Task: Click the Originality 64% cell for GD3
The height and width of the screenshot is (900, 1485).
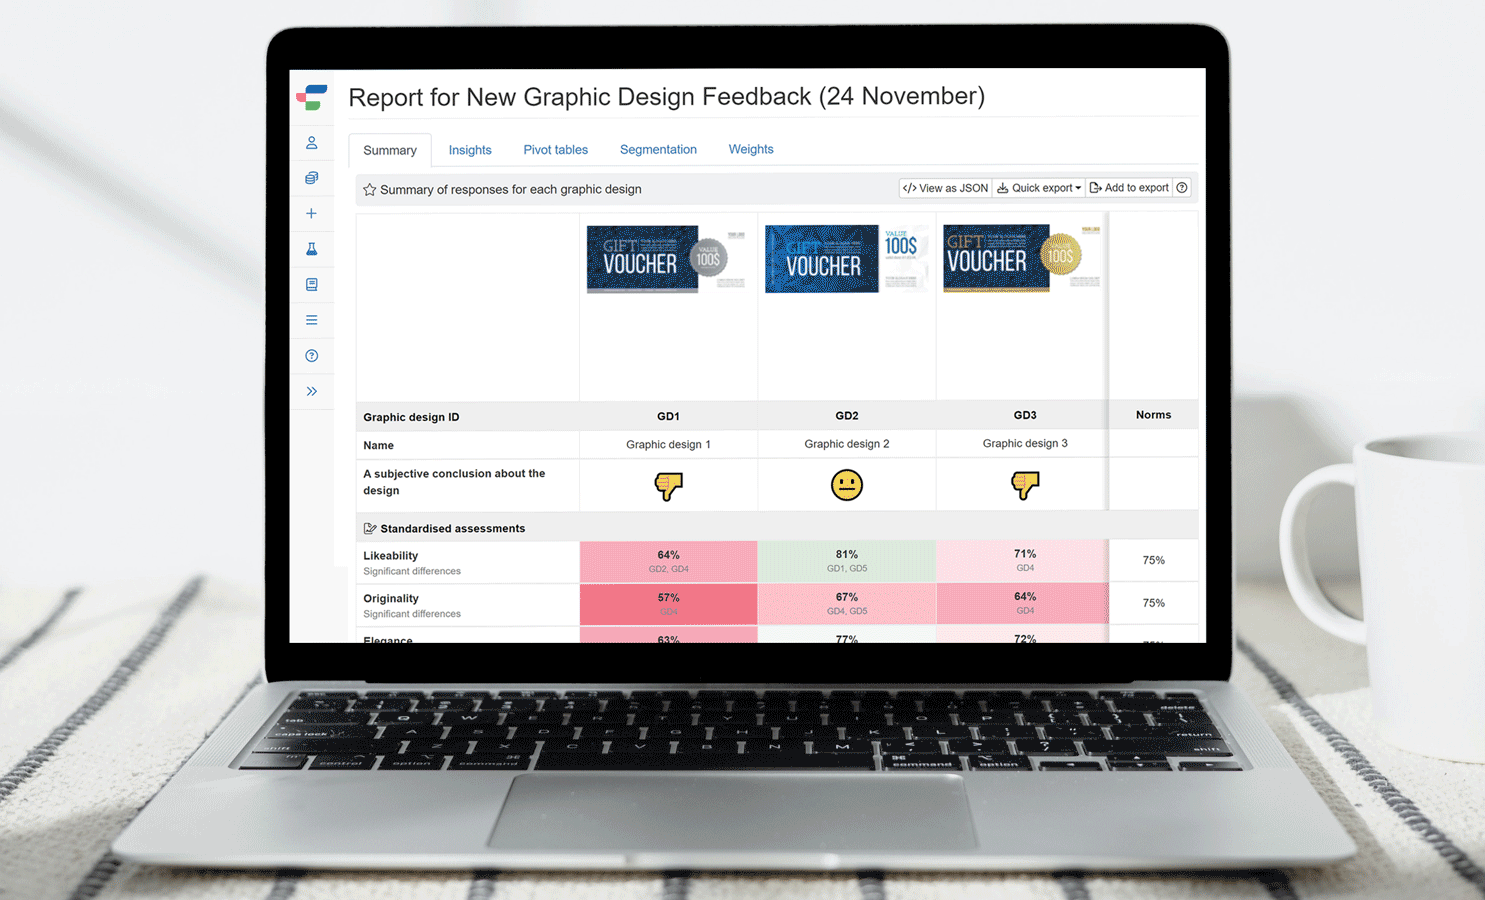Action: (1023, 603)
